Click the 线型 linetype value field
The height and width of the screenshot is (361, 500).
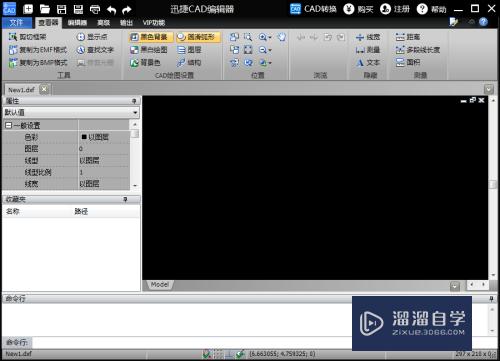point(104,160)
